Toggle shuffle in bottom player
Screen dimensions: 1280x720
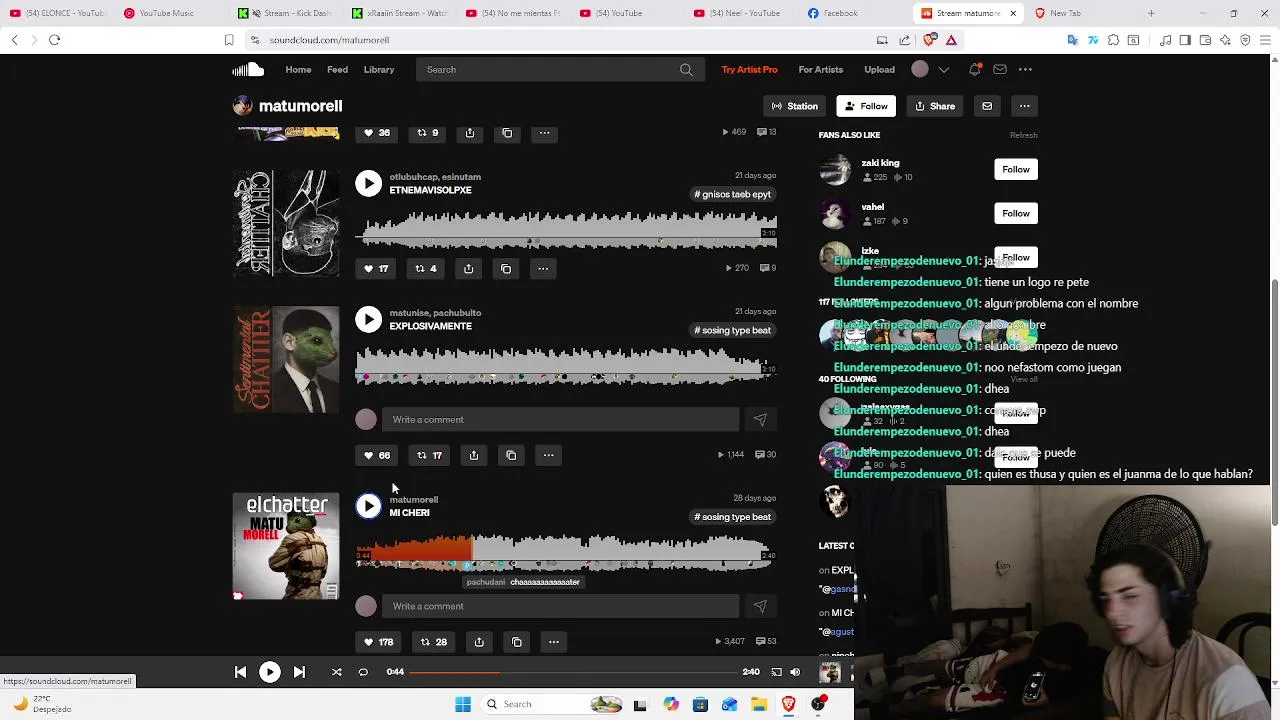(x=337, y=672)
